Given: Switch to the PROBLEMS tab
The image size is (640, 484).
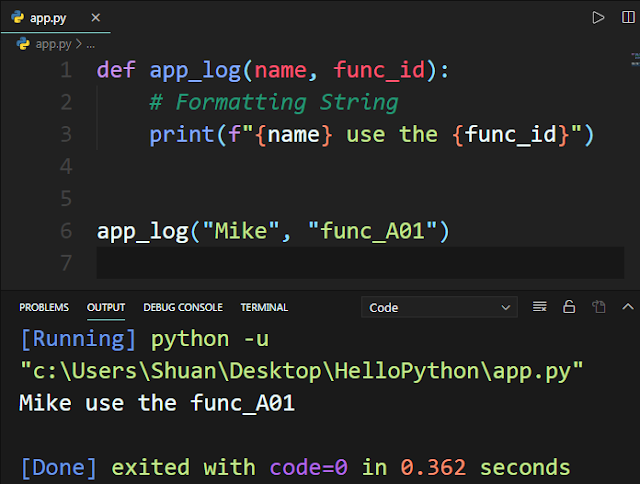Looking at the screenshot, I should (44, 307).
